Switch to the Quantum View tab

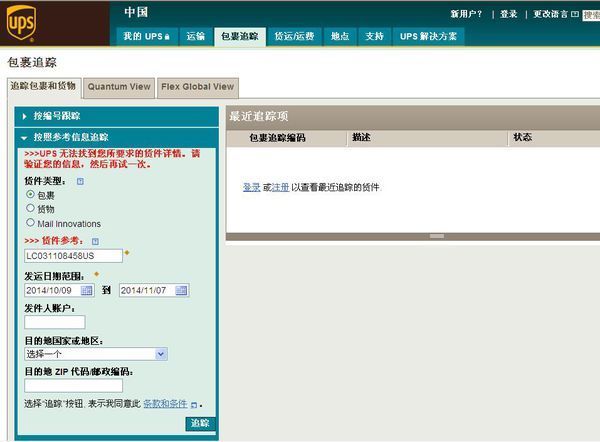coord(119,87)
